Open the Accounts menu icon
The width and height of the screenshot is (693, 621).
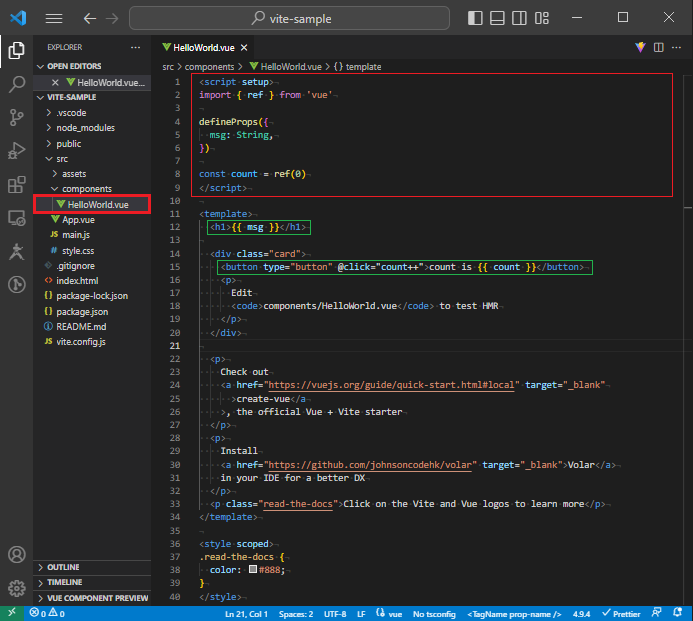(x=16, y=555)
